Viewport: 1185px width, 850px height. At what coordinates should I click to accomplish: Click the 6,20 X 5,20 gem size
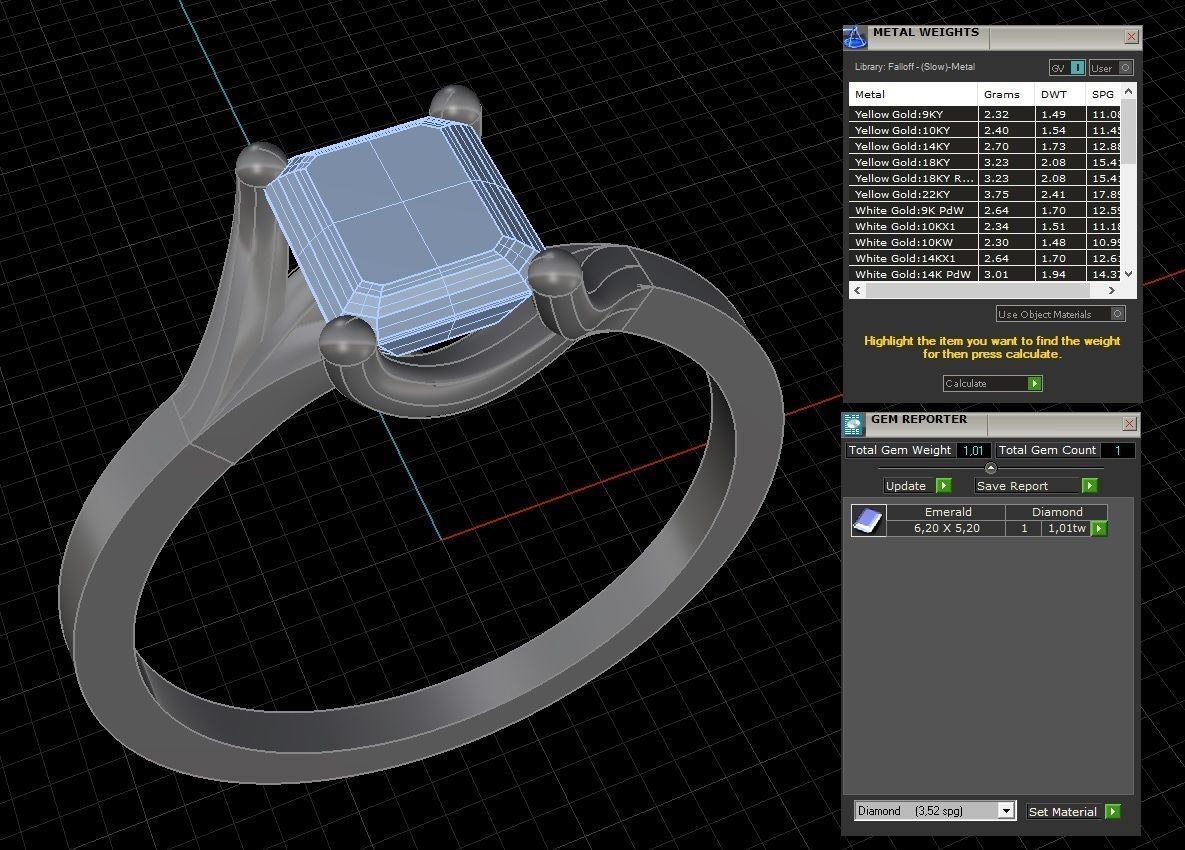(946, 528)
